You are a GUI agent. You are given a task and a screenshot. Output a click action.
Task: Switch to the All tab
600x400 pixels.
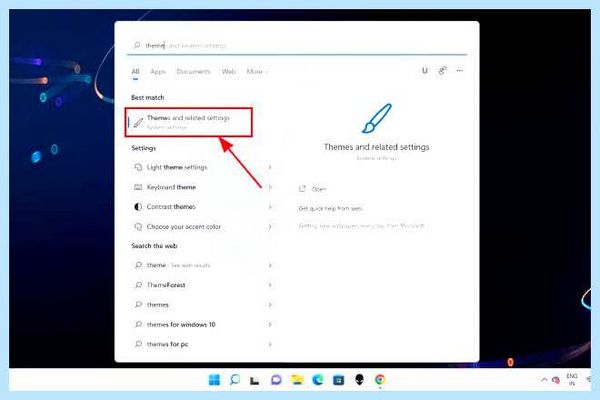coord(135,72)
